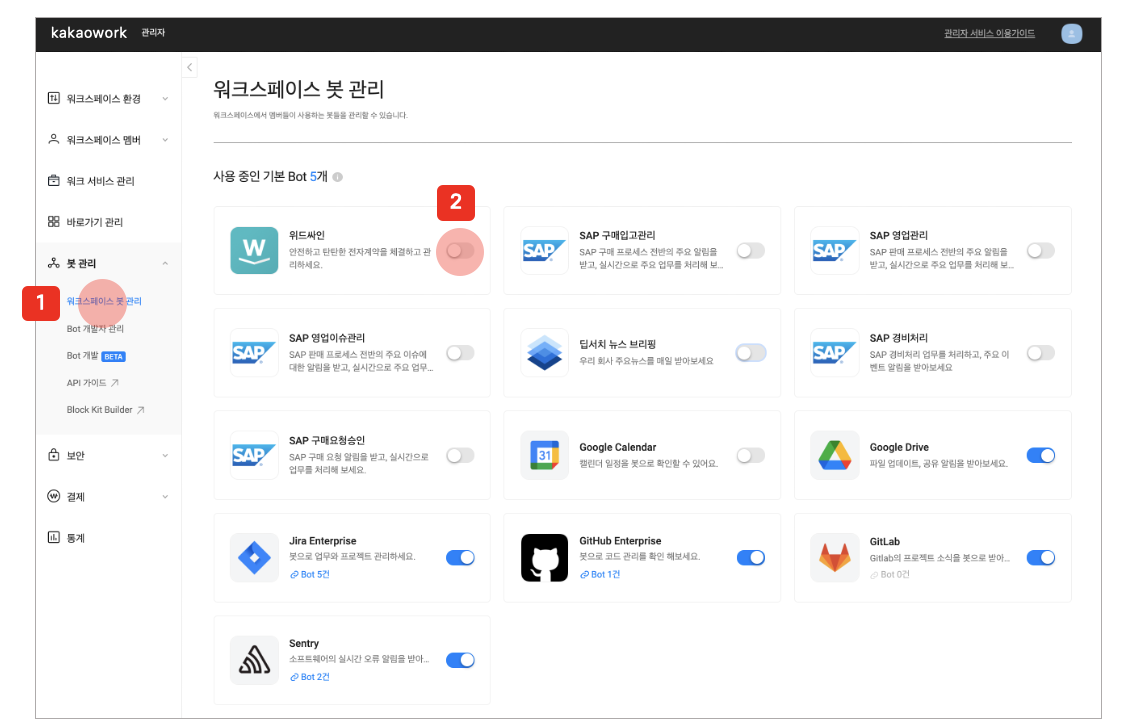1128x728 pixels.
Task: Click the 워크스페이스 멤버 person icon
Action: [53, 139]
